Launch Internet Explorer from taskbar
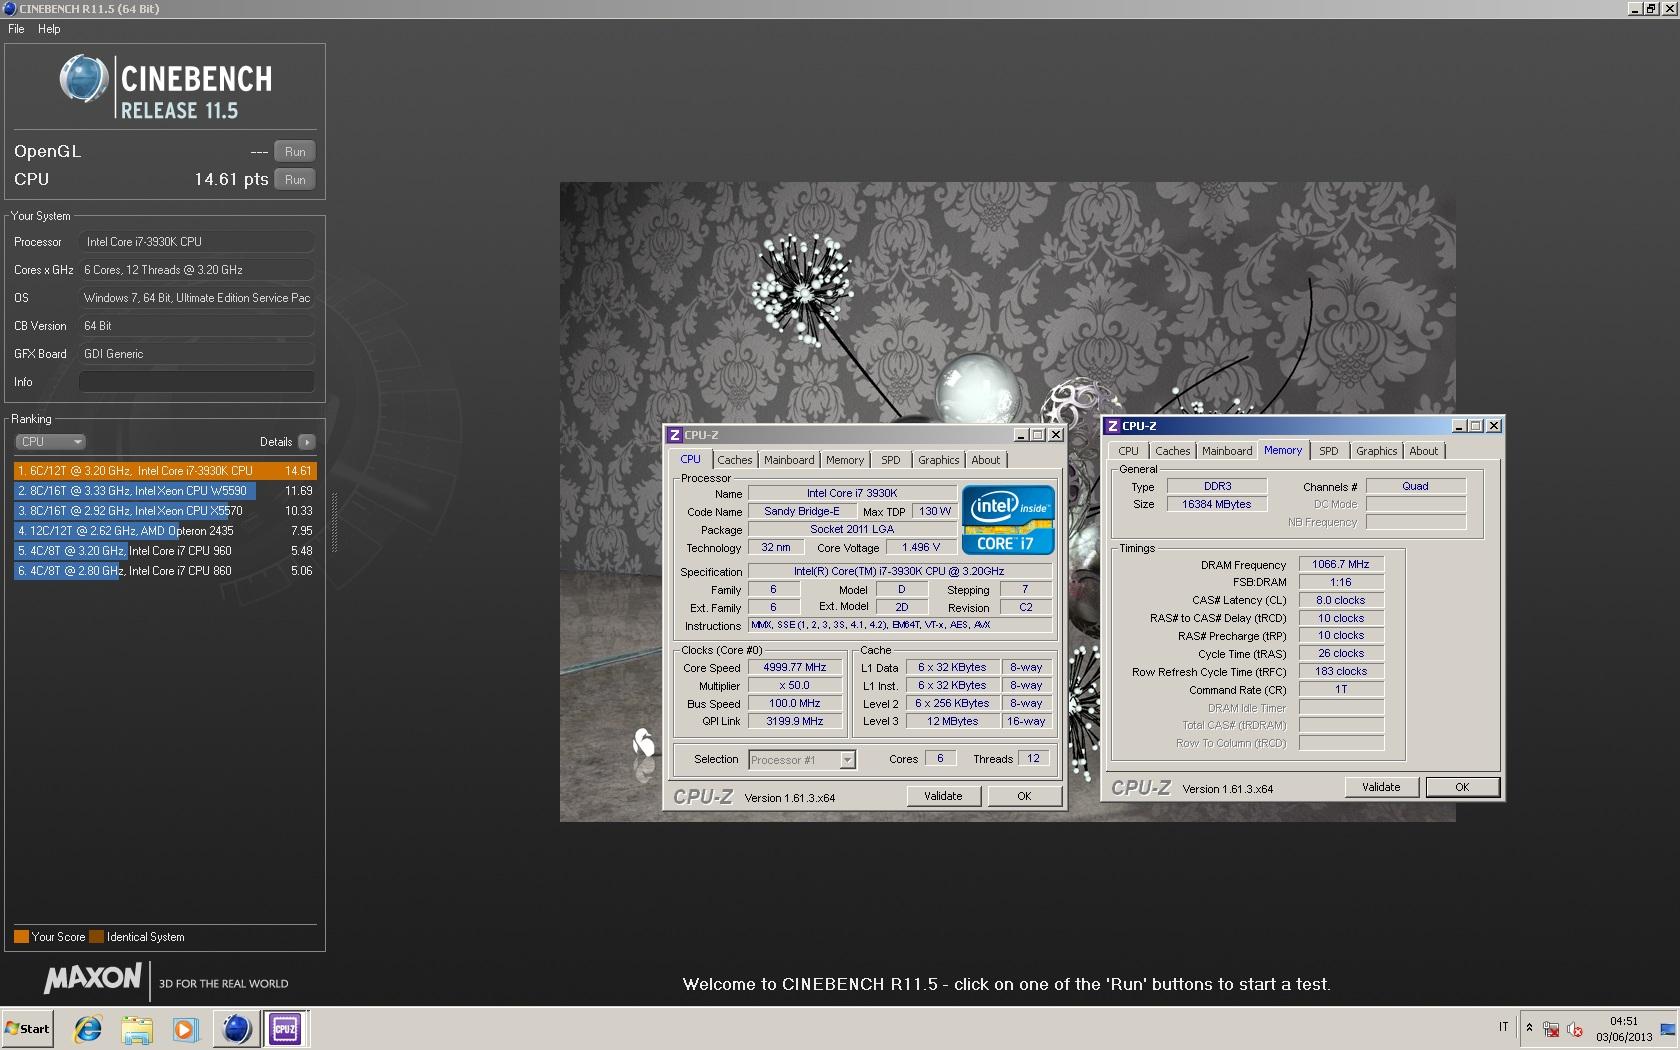1680x1050 pixels. tap(88, 1028)
